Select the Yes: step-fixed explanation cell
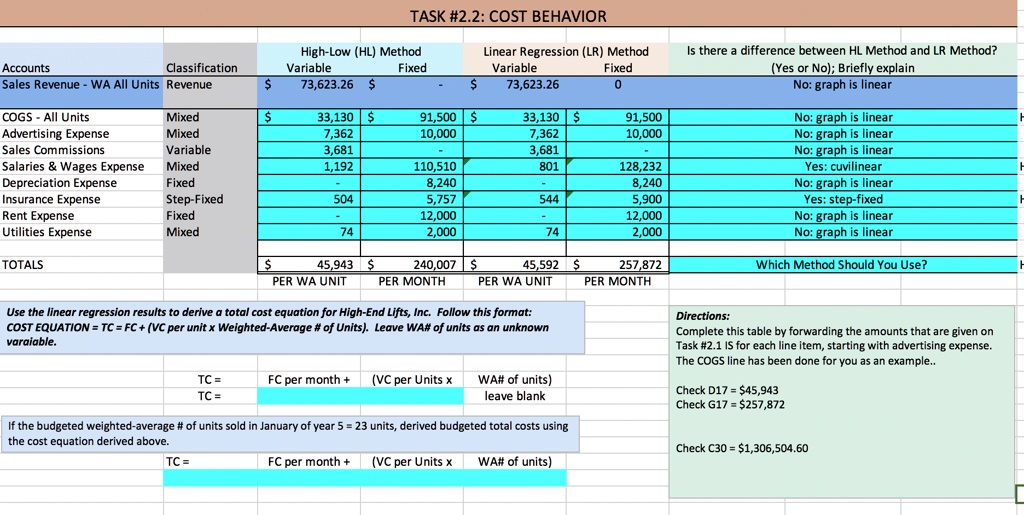This screenshot has height=515, width=1024. pos(842,199)
